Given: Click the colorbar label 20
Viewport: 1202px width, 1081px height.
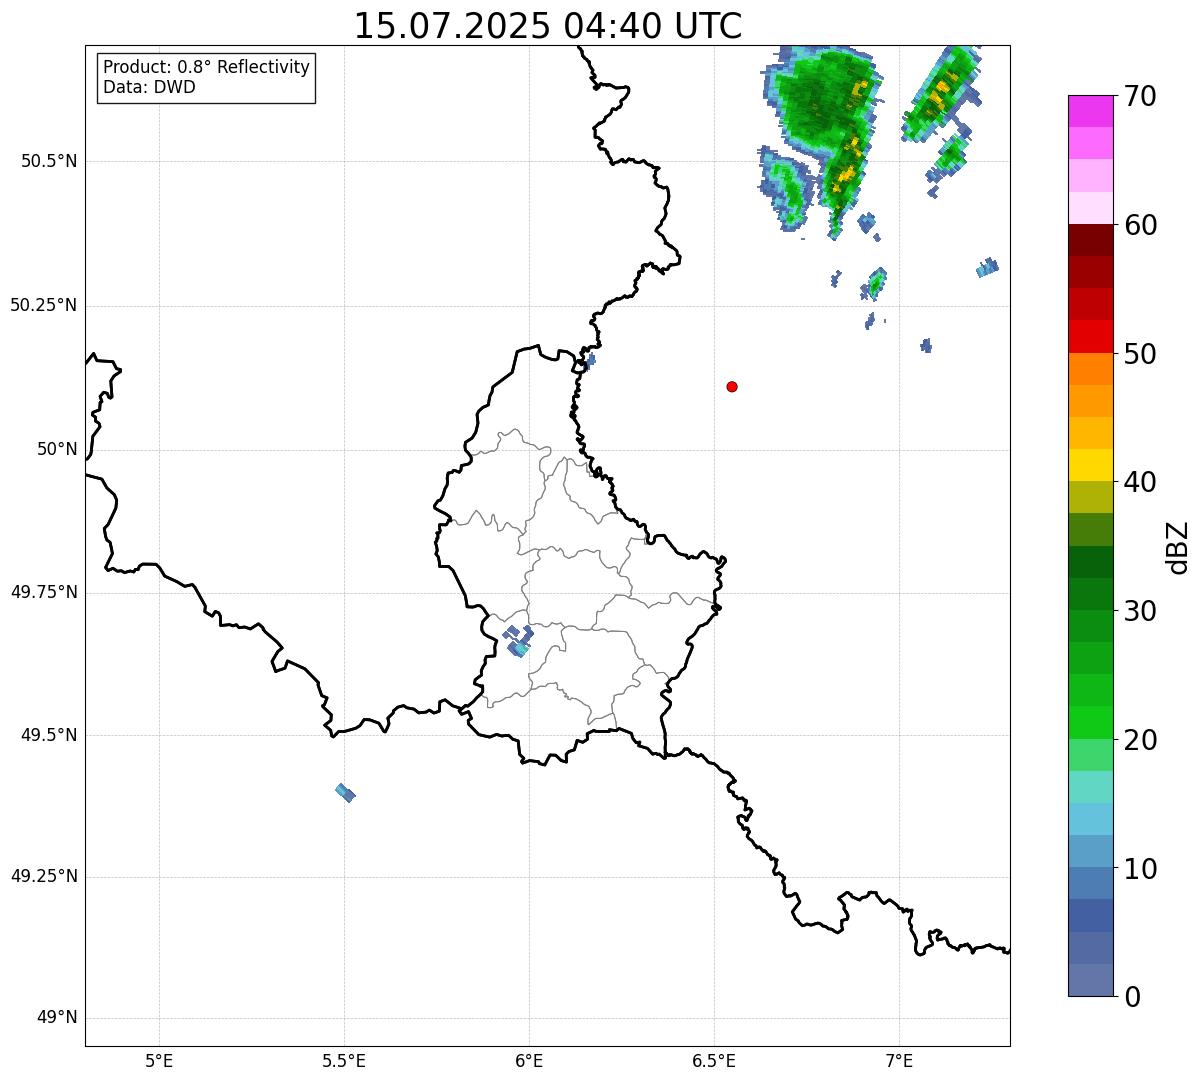Looking at the screenshot, I should pos(1140,740).
